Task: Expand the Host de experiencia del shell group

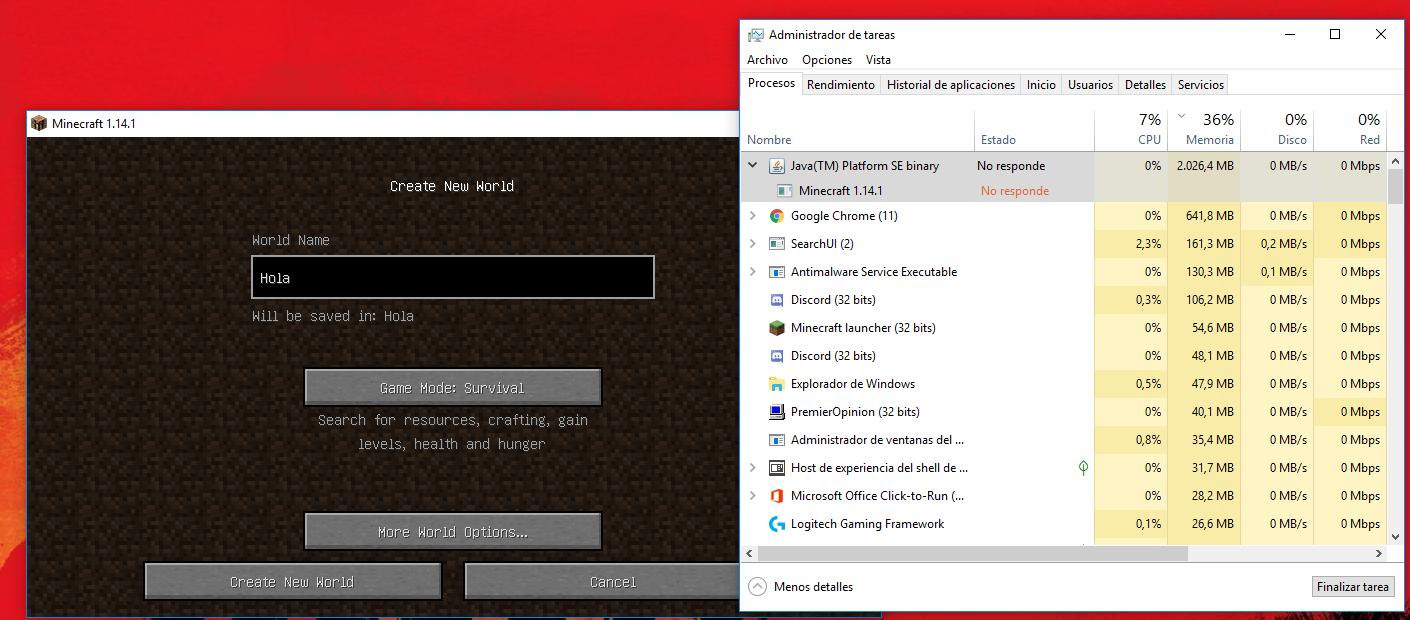Action: pos(753,468)
